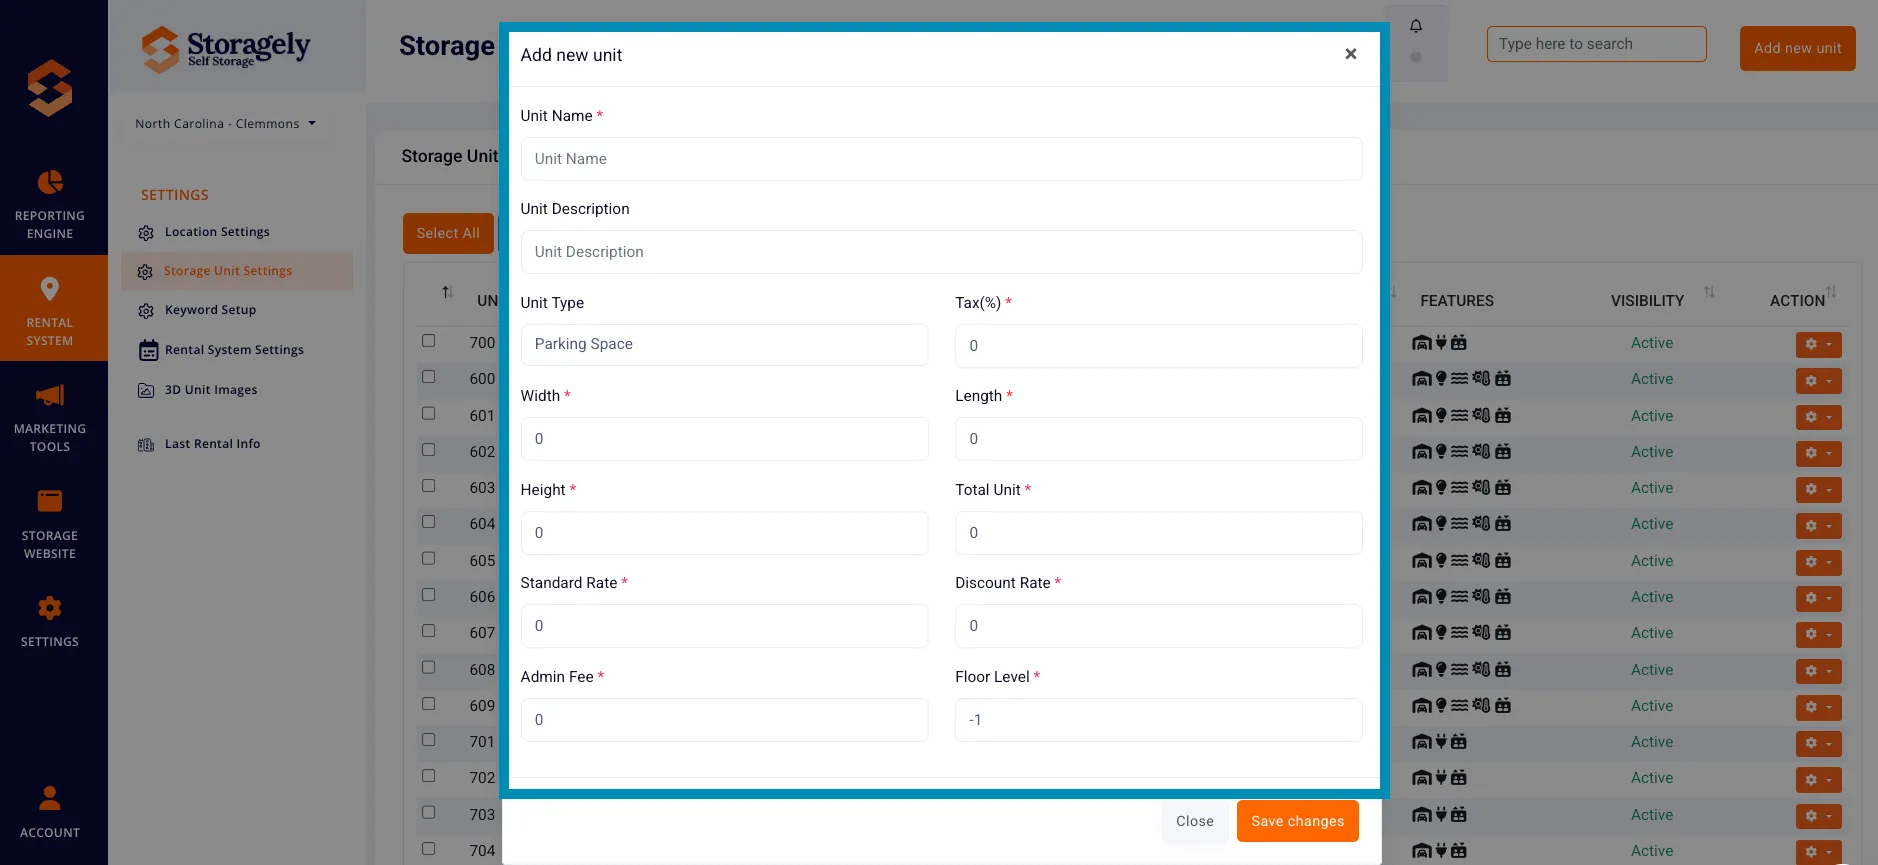Check the checkbox for unit 601

[x=428, y=413]
